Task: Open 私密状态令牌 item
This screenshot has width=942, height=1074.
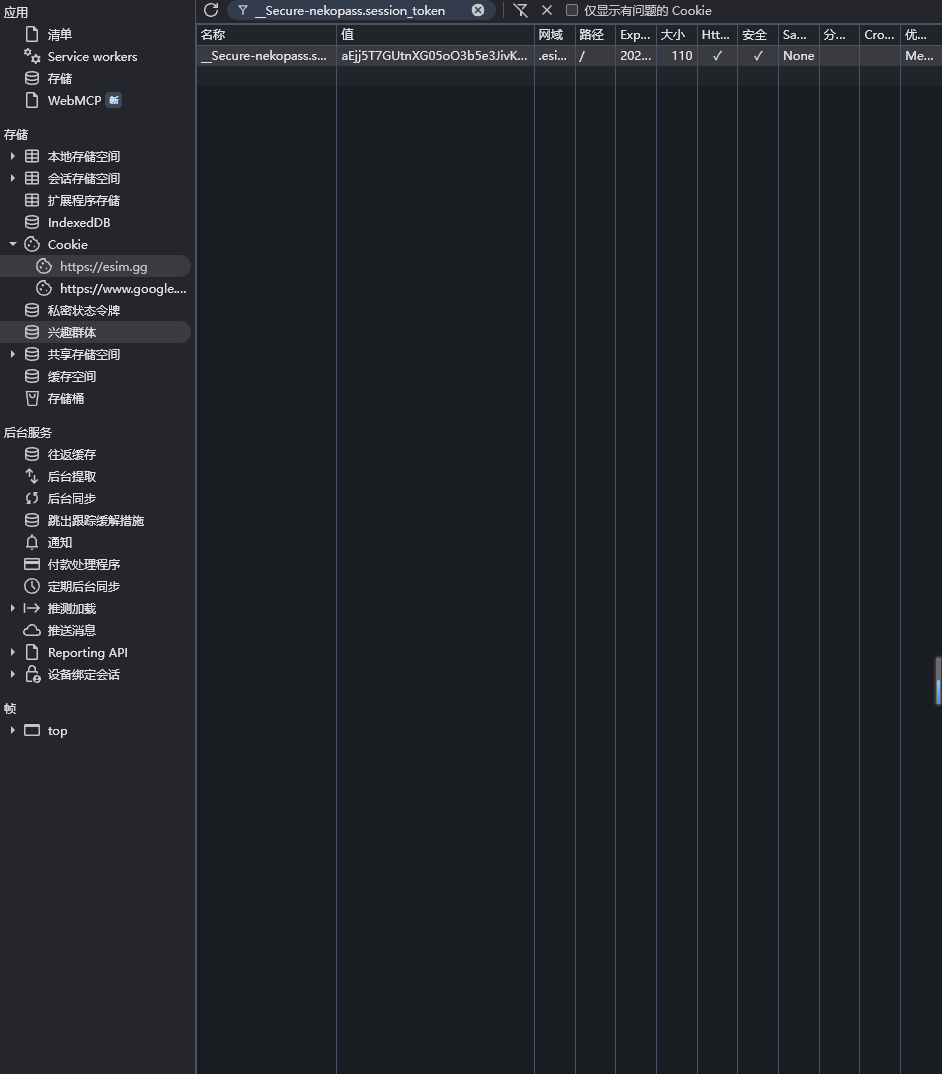Action: [84, 310]
